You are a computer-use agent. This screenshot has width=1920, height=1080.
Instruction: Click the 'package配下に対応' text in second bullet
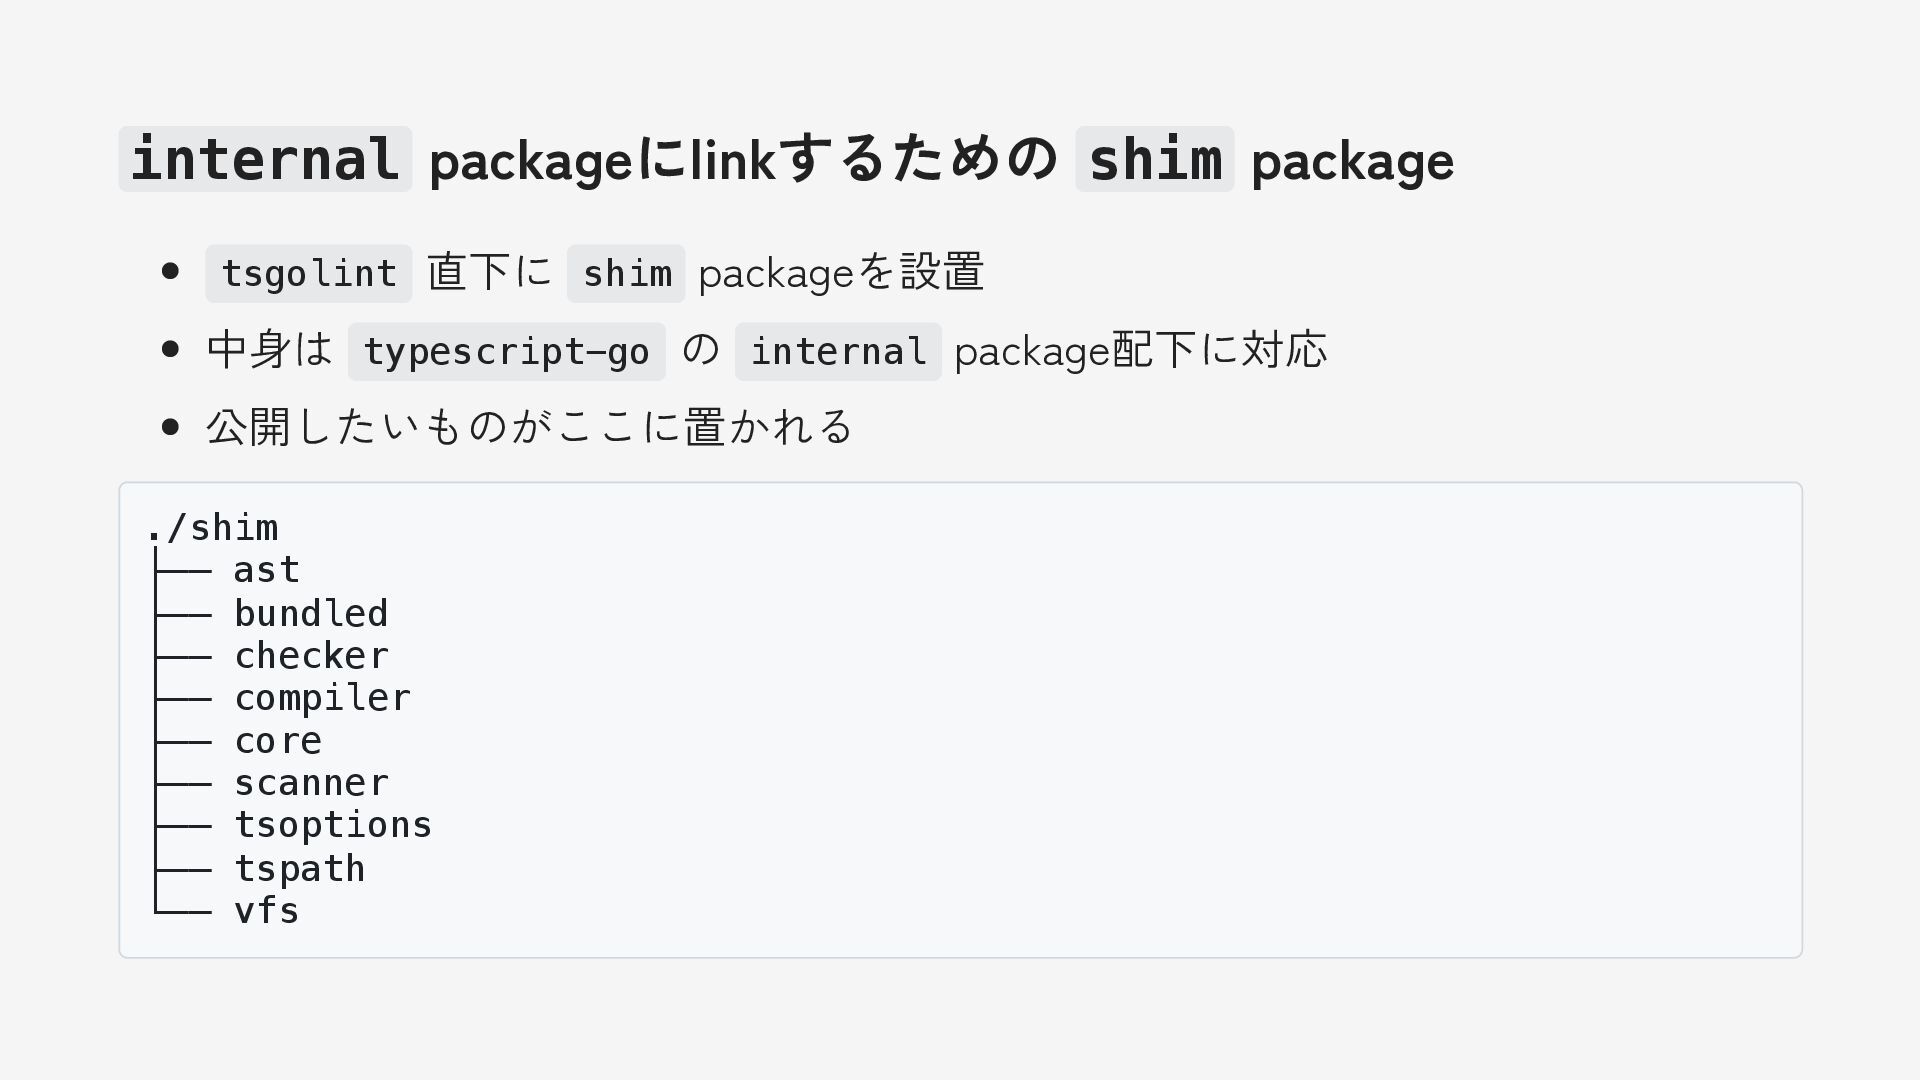click(1141, 350)
